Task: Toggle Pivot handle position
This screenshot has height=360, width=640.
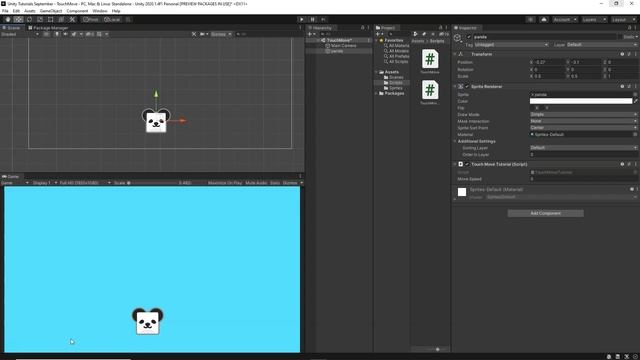Action: coord(91,20)
